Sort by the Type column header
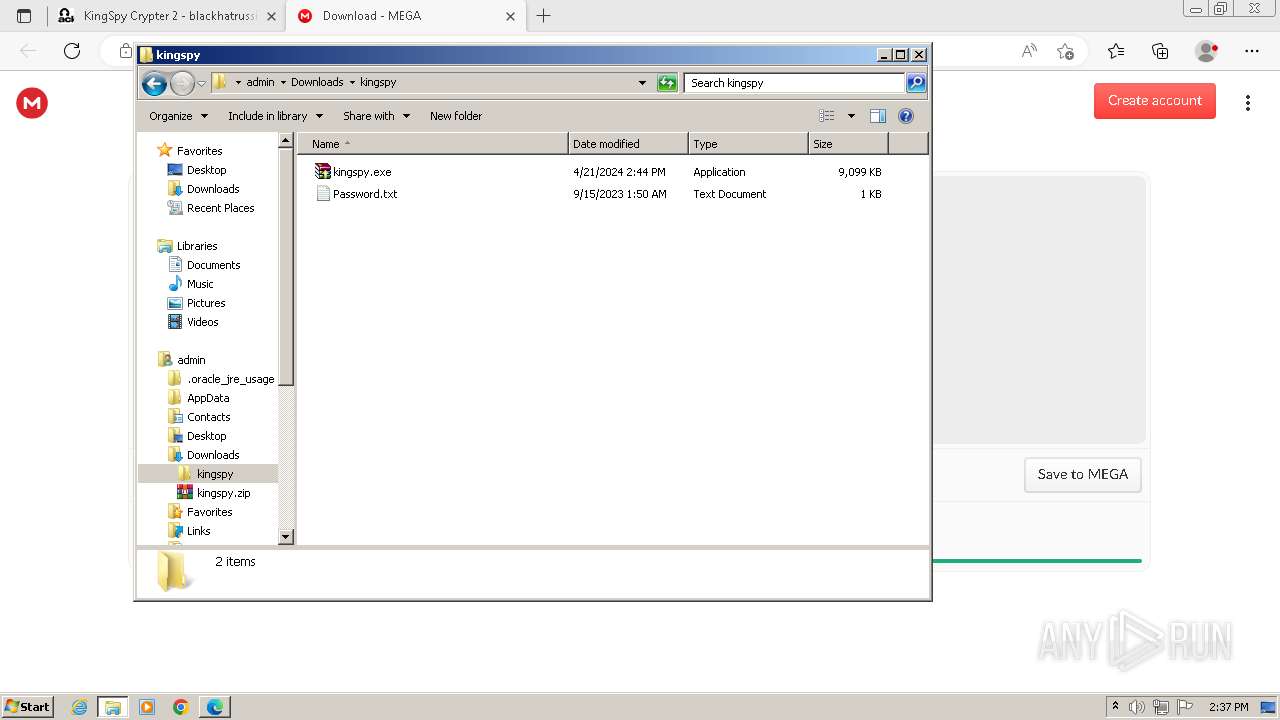 (x=748, y=144)
